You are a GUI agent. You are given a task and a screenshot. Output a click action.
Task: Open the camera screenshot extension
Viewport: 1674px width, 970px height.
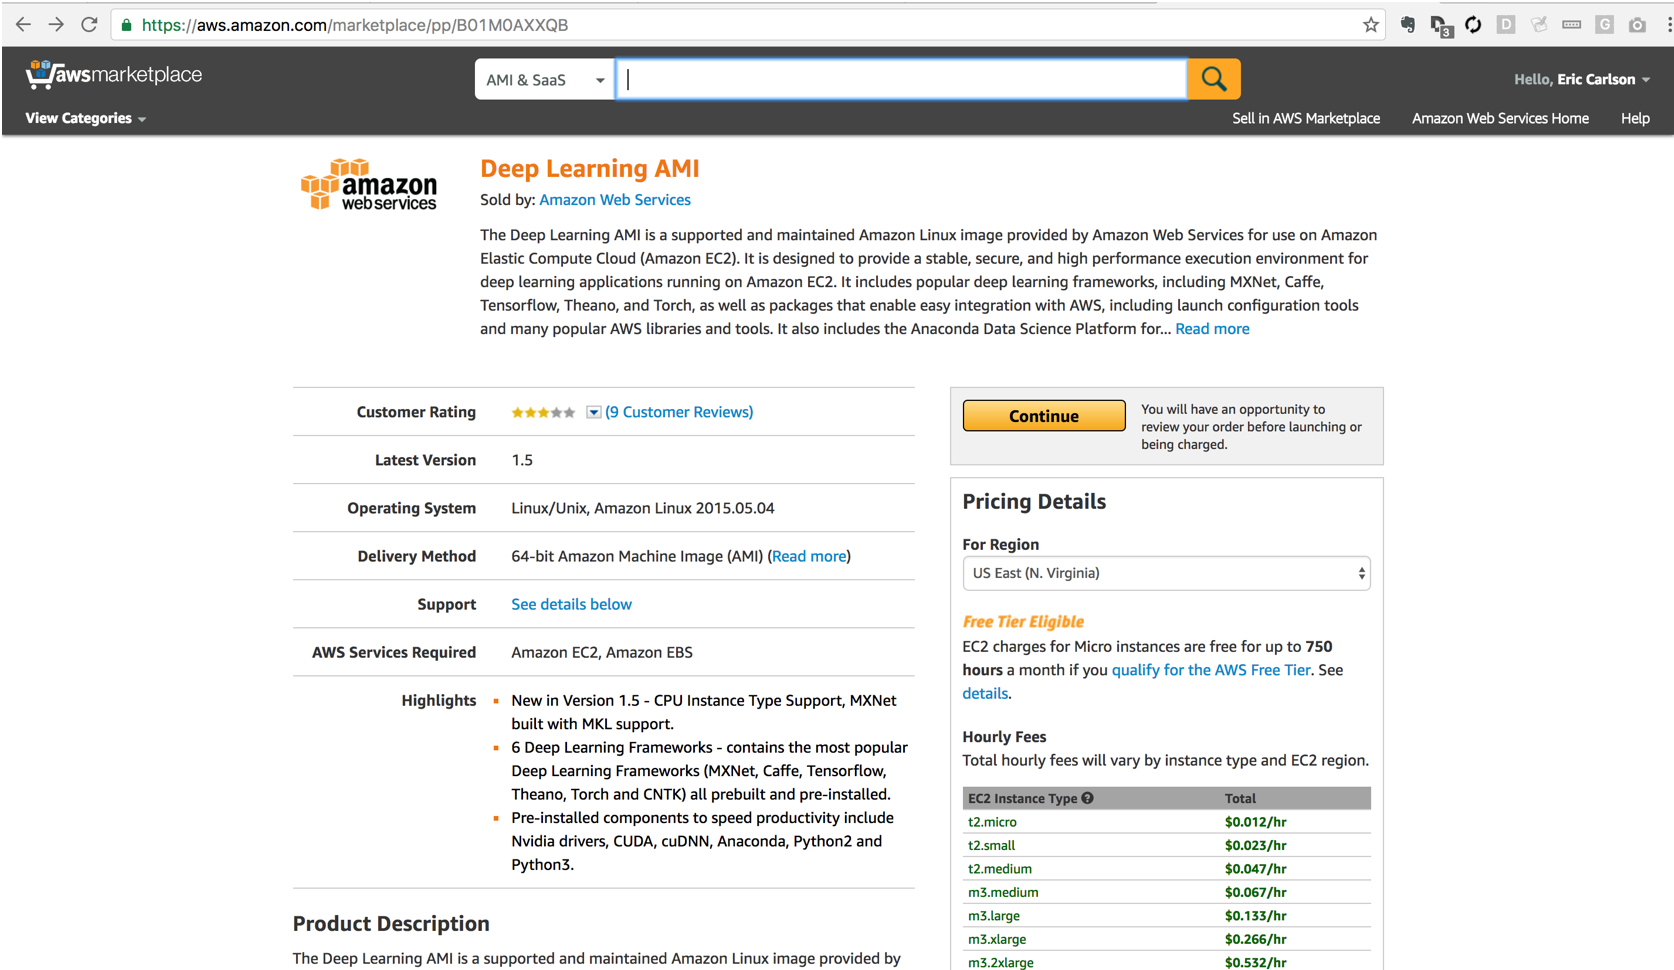1637,25
